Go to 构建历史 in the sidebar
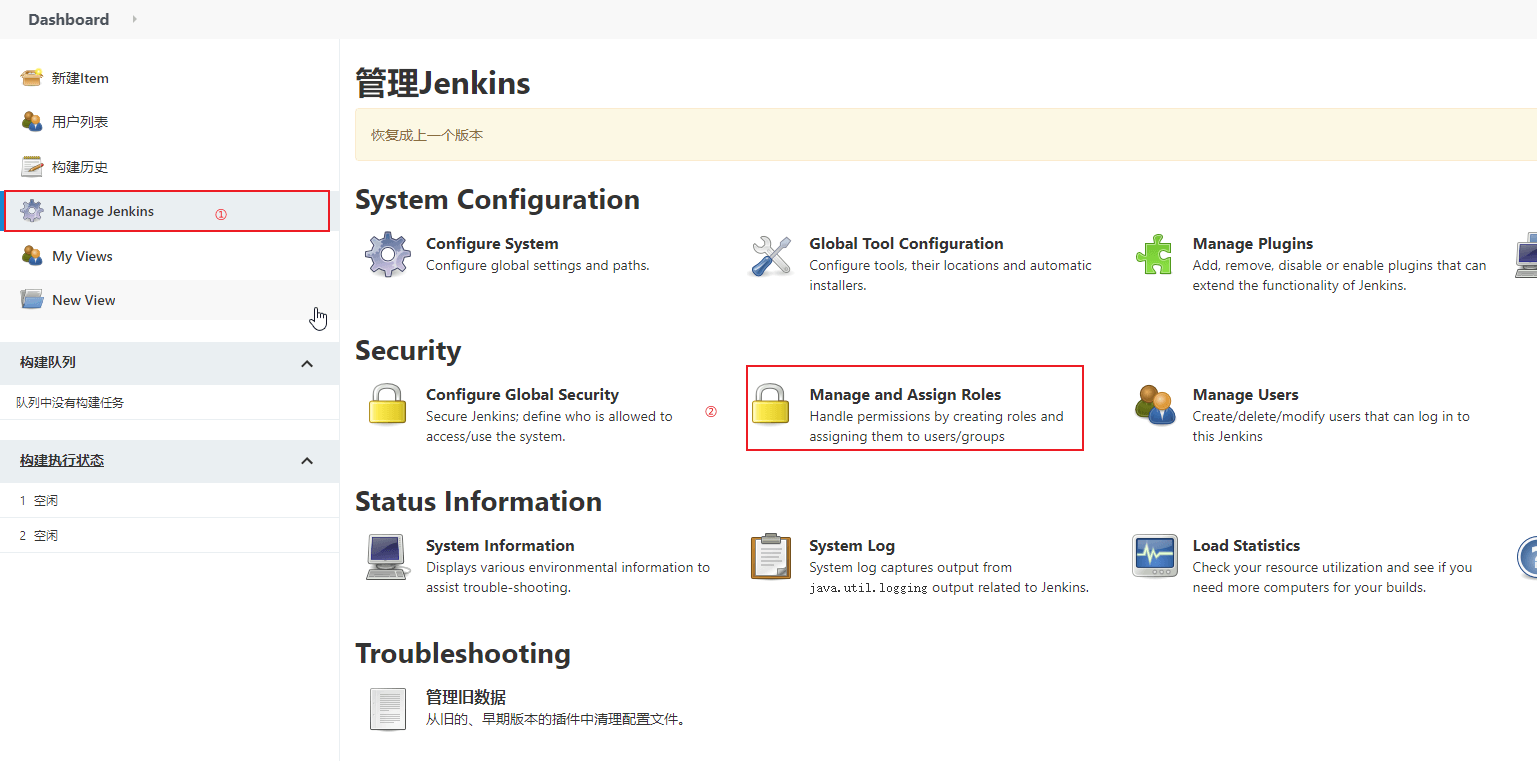 pyautogui.click(x=80, y=167)
